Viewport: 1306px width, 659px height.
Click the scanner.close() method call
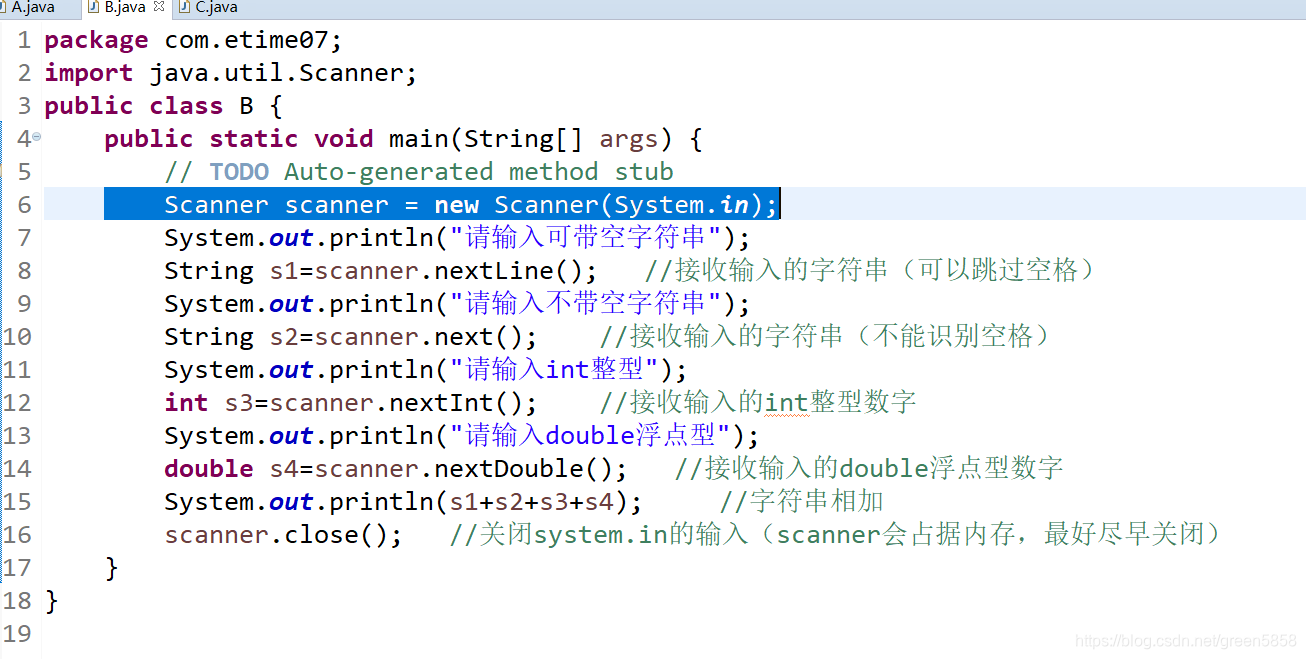pyautogui.click(x=280, y=534)
